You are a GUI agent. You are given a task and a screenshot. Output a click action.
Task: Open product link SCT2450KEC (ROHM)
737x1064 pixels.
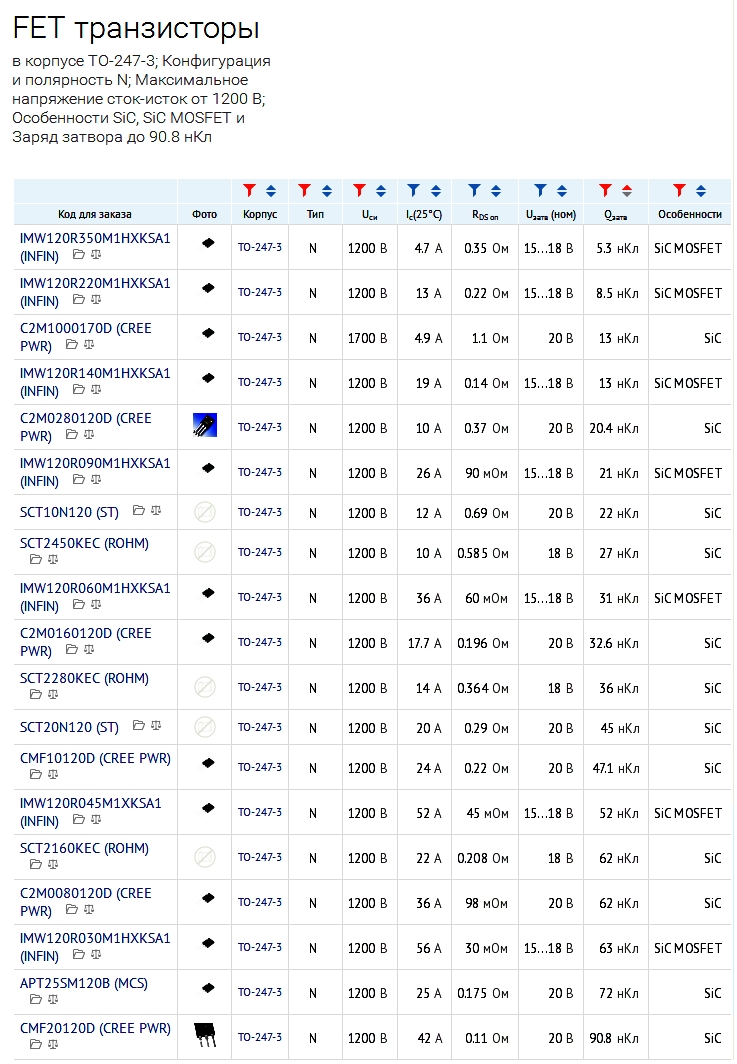tap(84, 544)
